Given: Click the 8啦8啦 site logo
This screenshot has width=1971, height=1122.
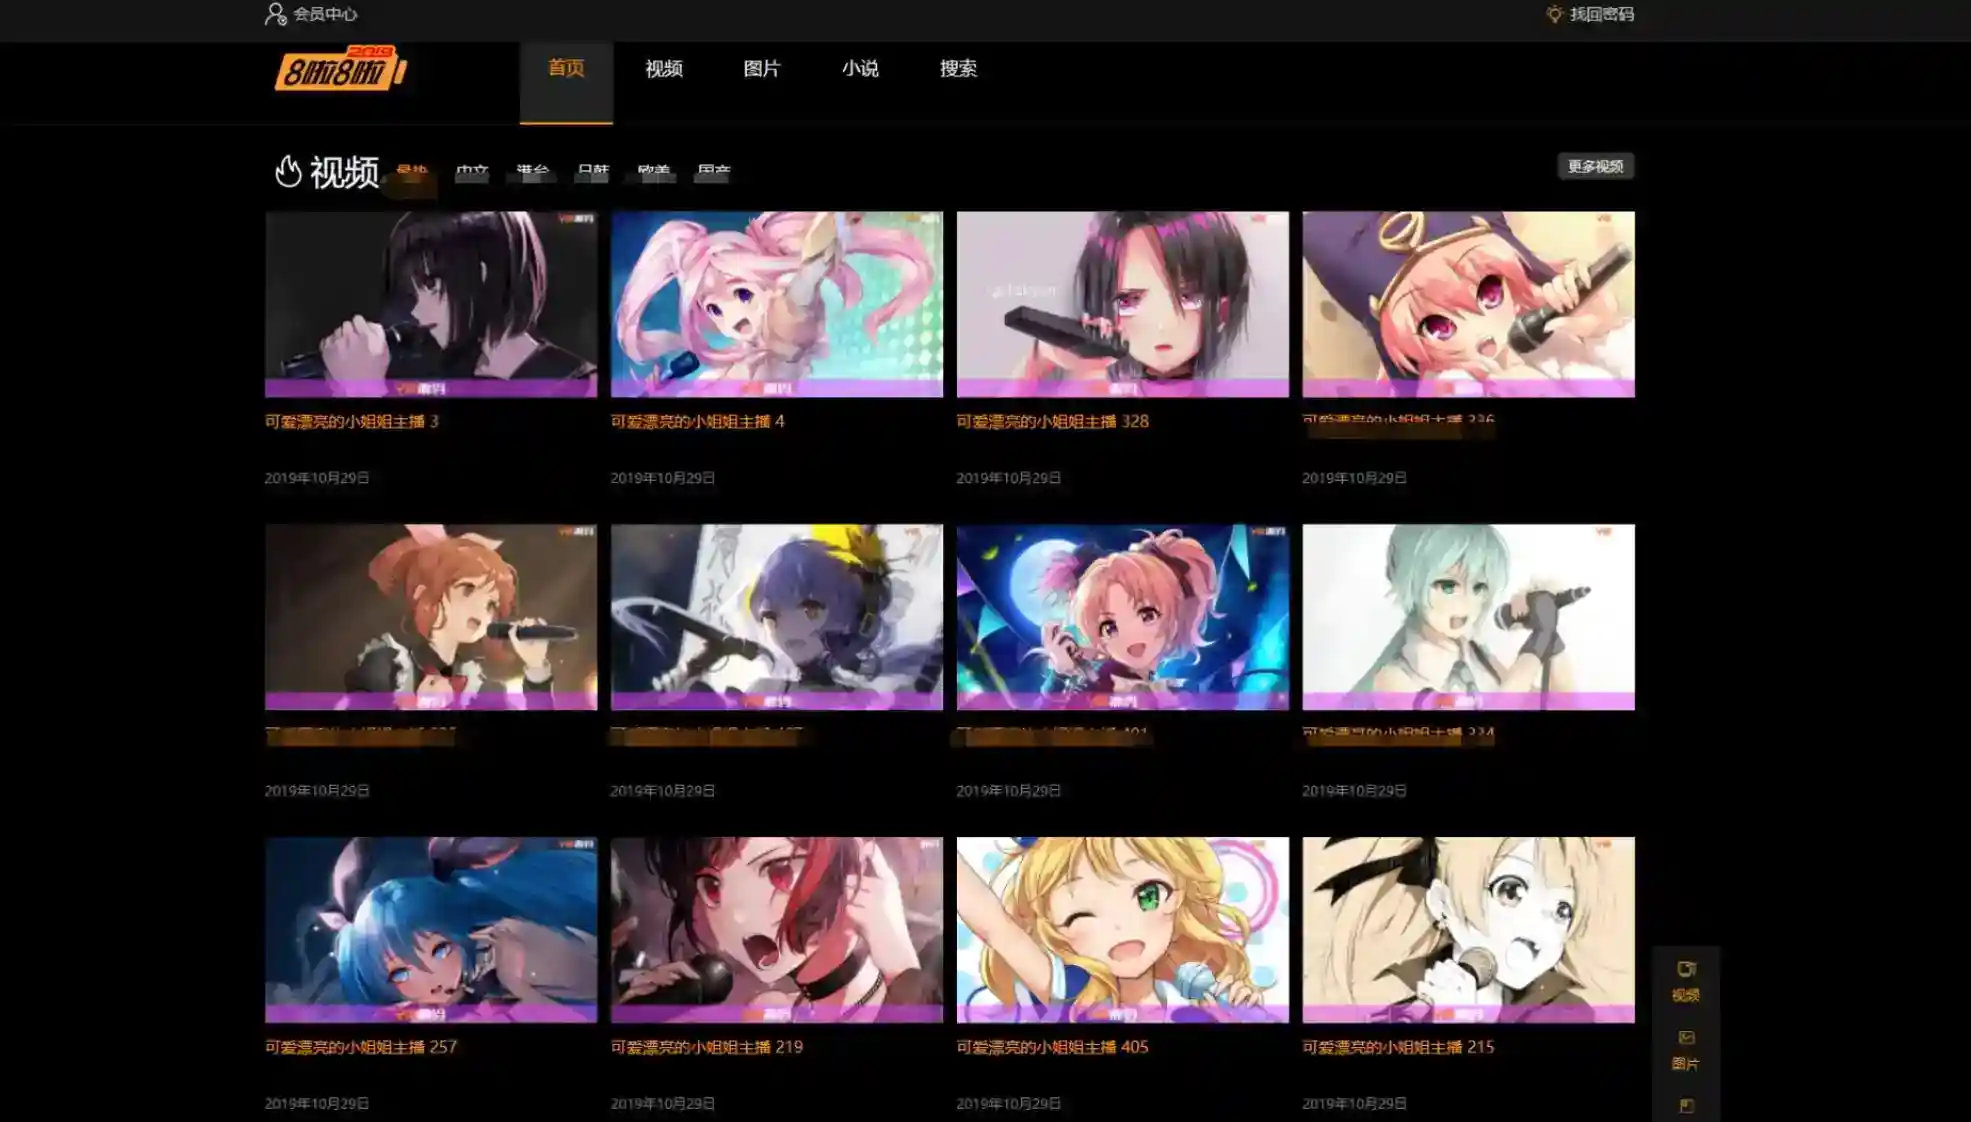Looking at the screenshot, I should 340,68.
